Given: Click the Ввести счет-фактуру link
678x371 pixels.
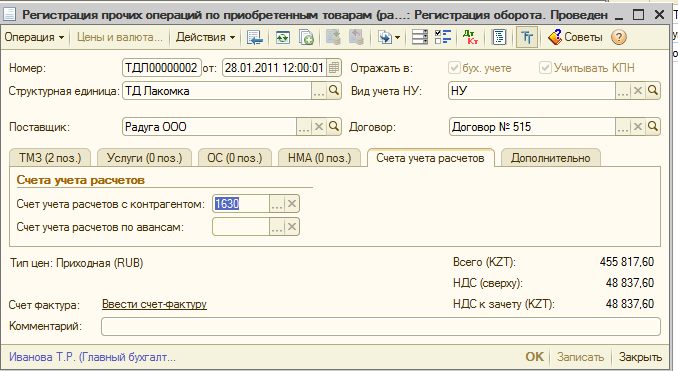Looking at the screenshot, I should (154, 304).
